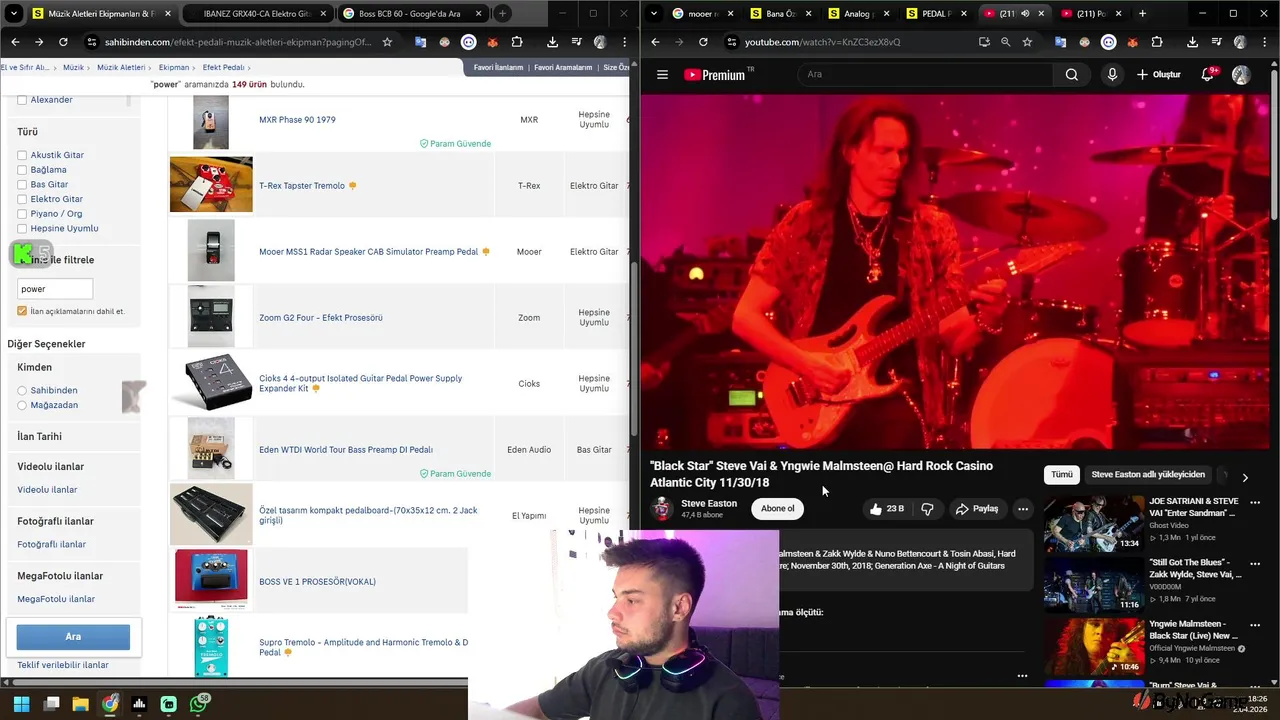
Task: Toggle İlan açıklamalarını dahil et checkbox
Action: 22,311
